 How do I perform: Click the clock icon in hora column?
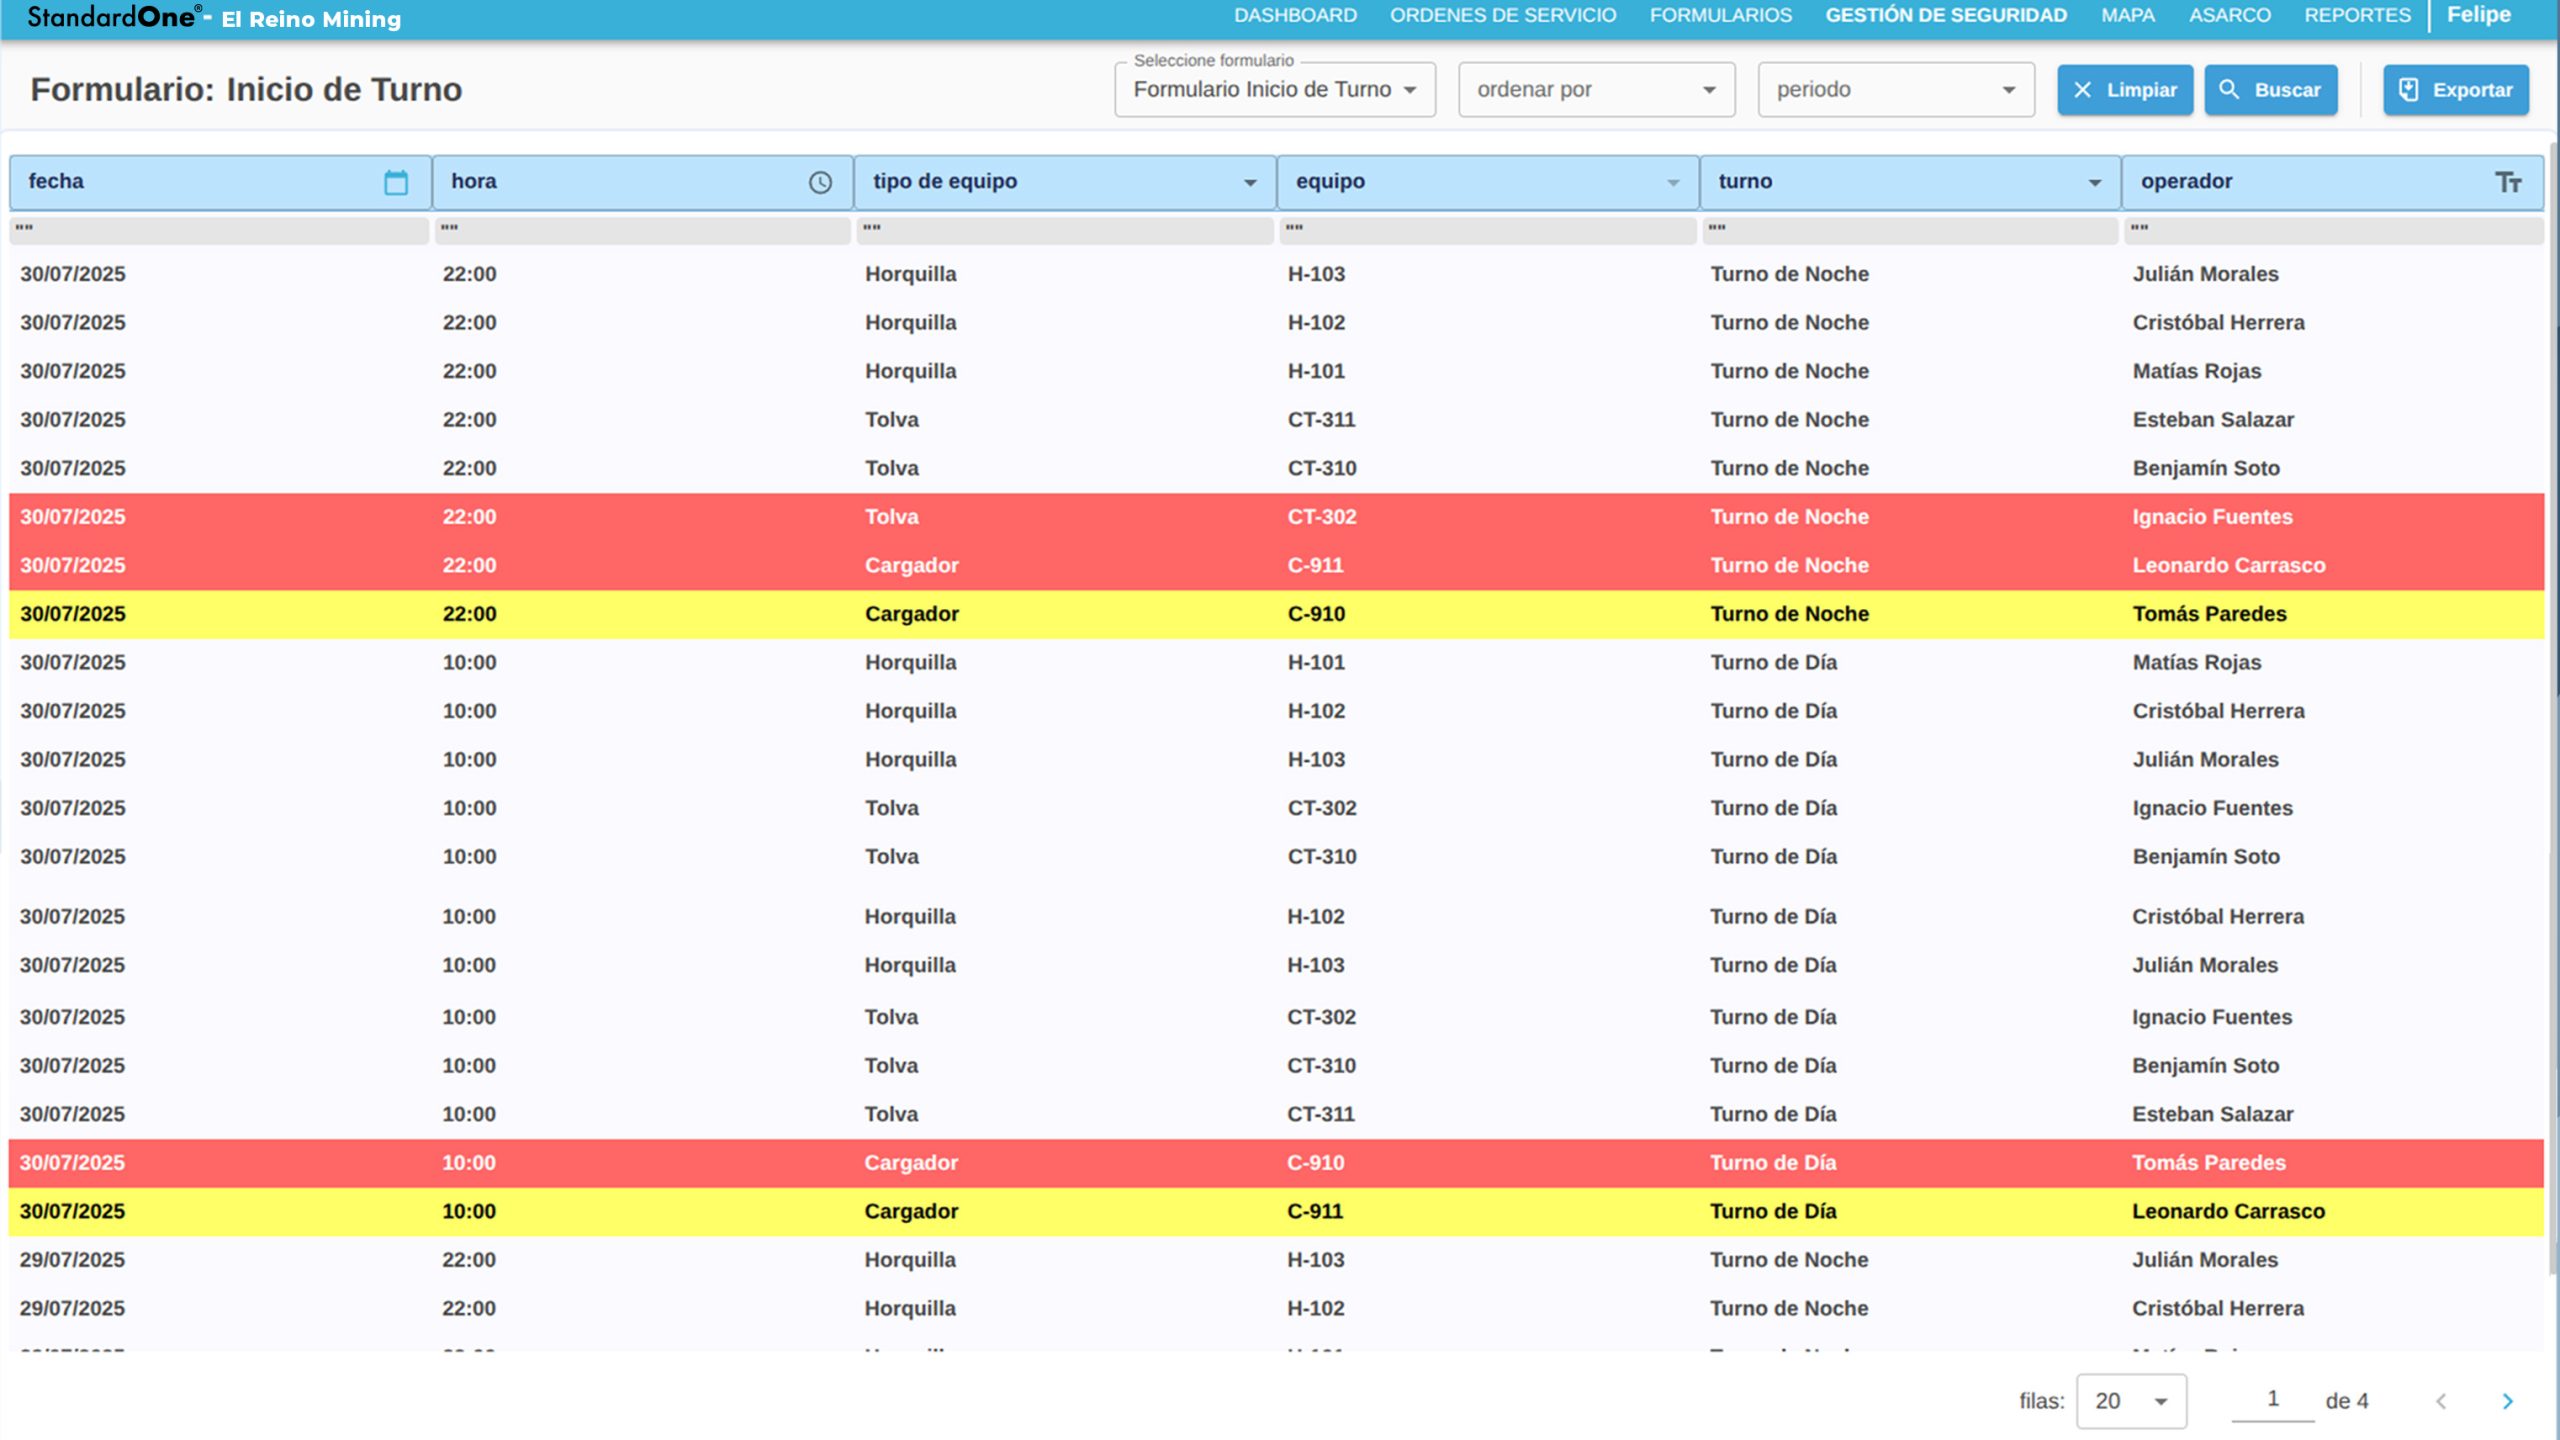click(x=820, y=182)
